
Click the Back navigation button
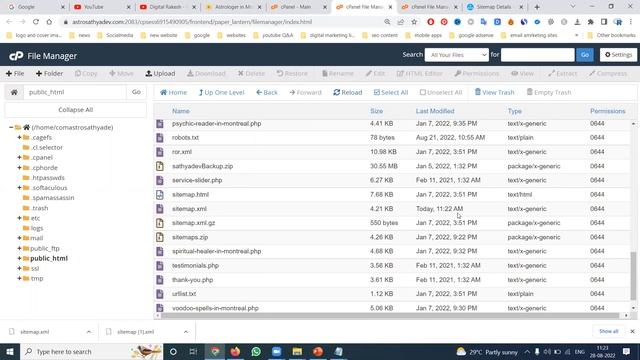(267, 93)
